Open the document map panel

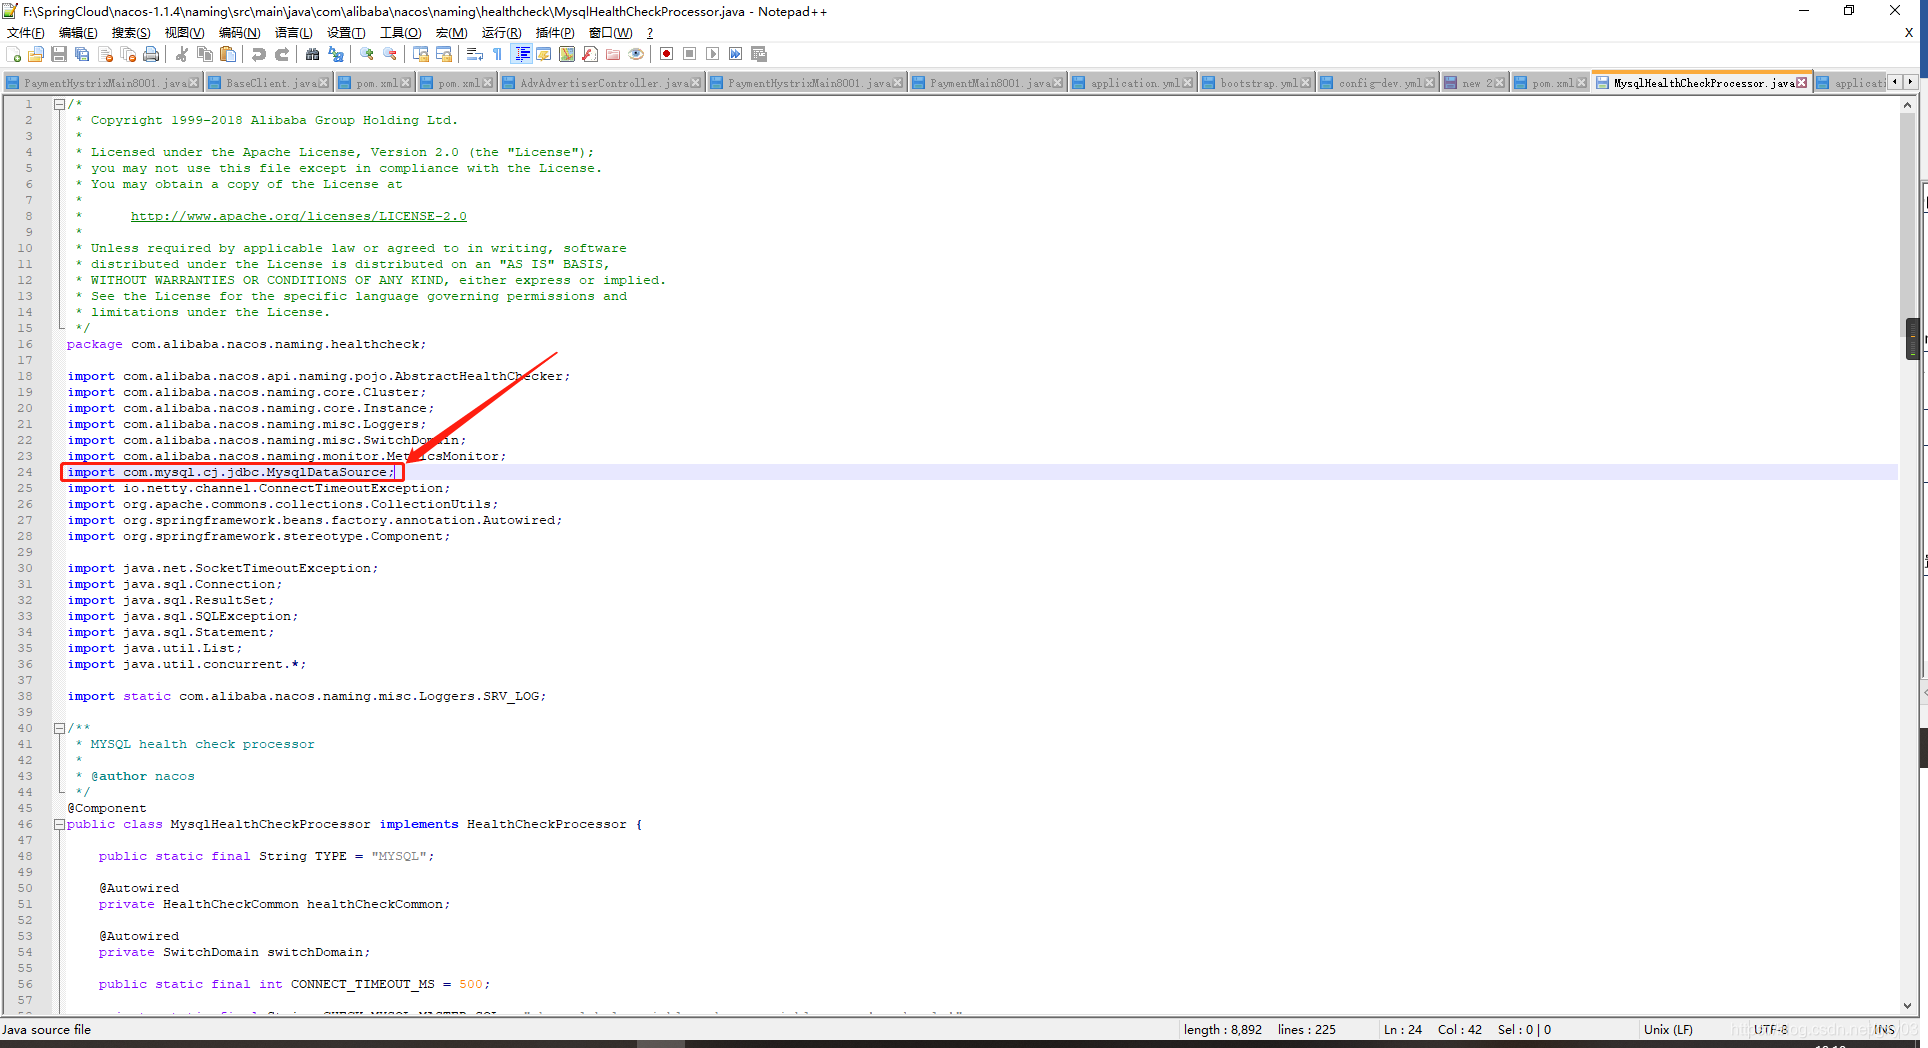567,54
